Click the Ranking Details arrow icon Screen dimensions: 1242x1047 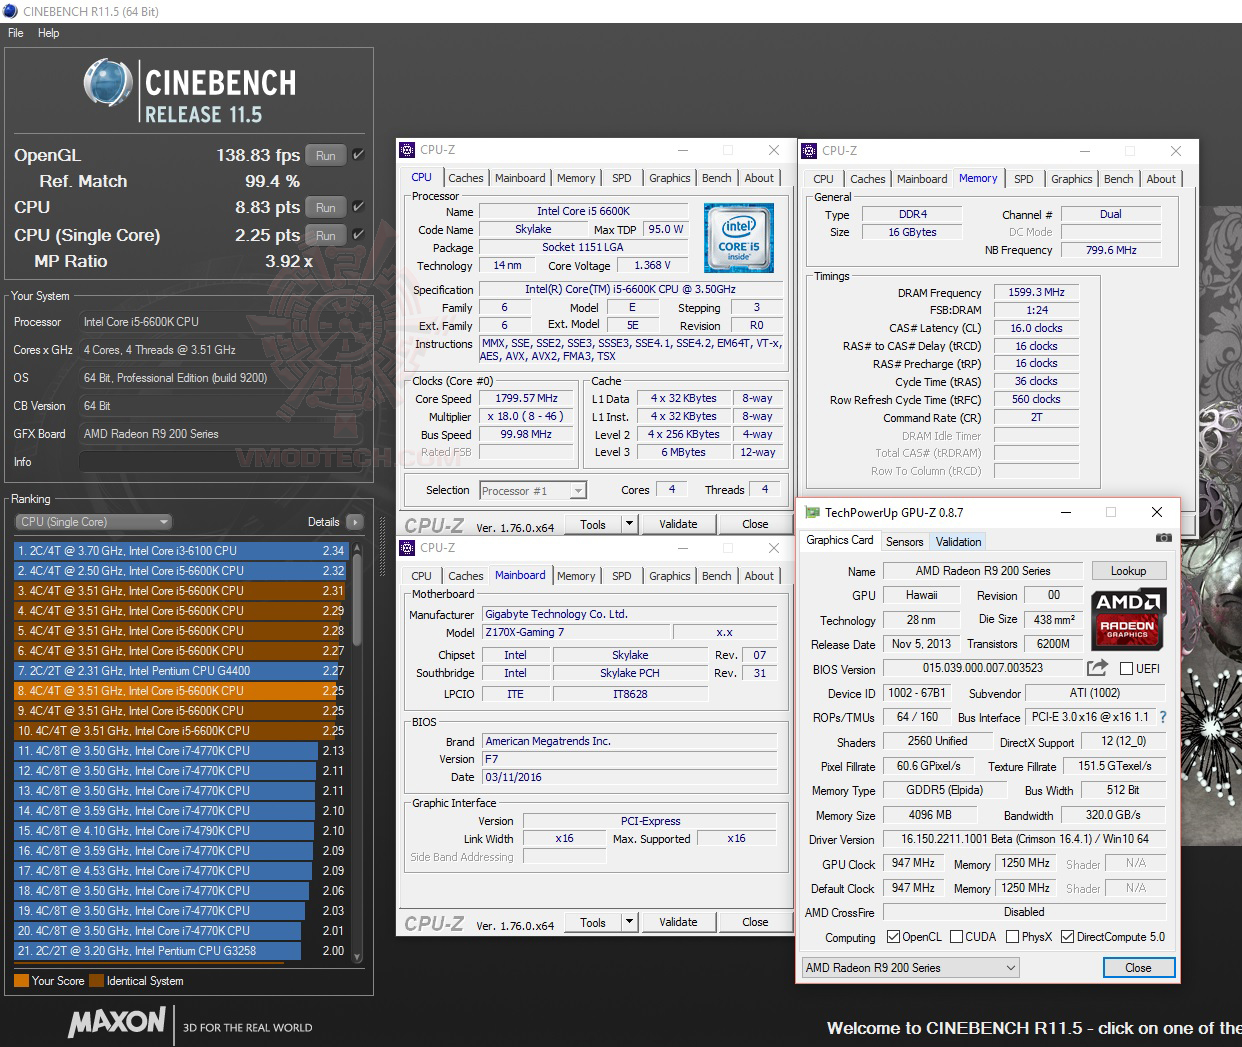pos(354,522)
